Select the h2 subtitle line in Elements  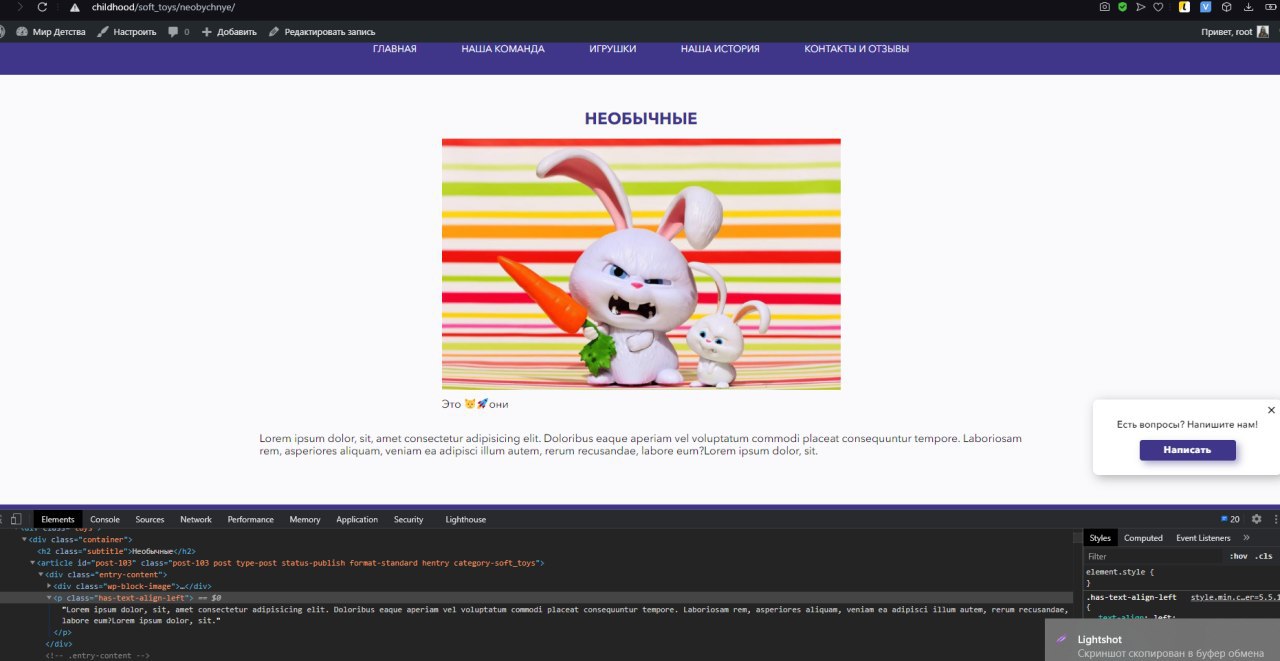point(116,551)
